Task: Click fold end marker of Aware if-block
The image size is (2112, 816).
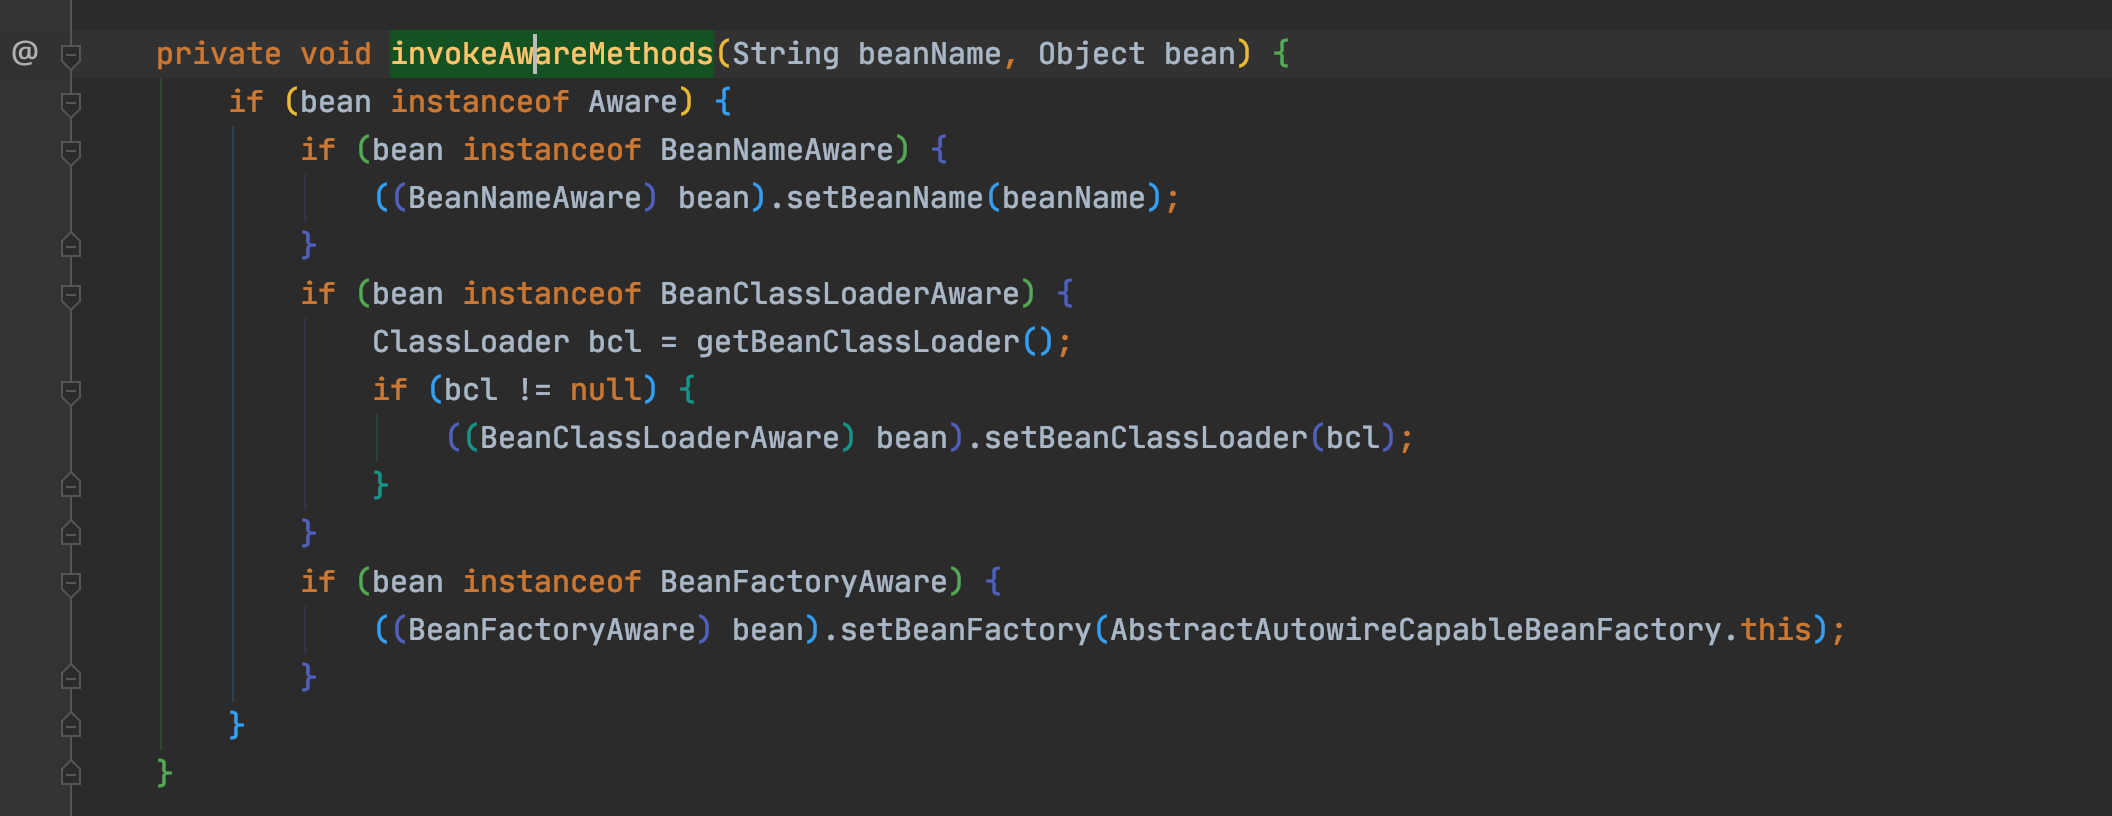Action: [71, 725]
